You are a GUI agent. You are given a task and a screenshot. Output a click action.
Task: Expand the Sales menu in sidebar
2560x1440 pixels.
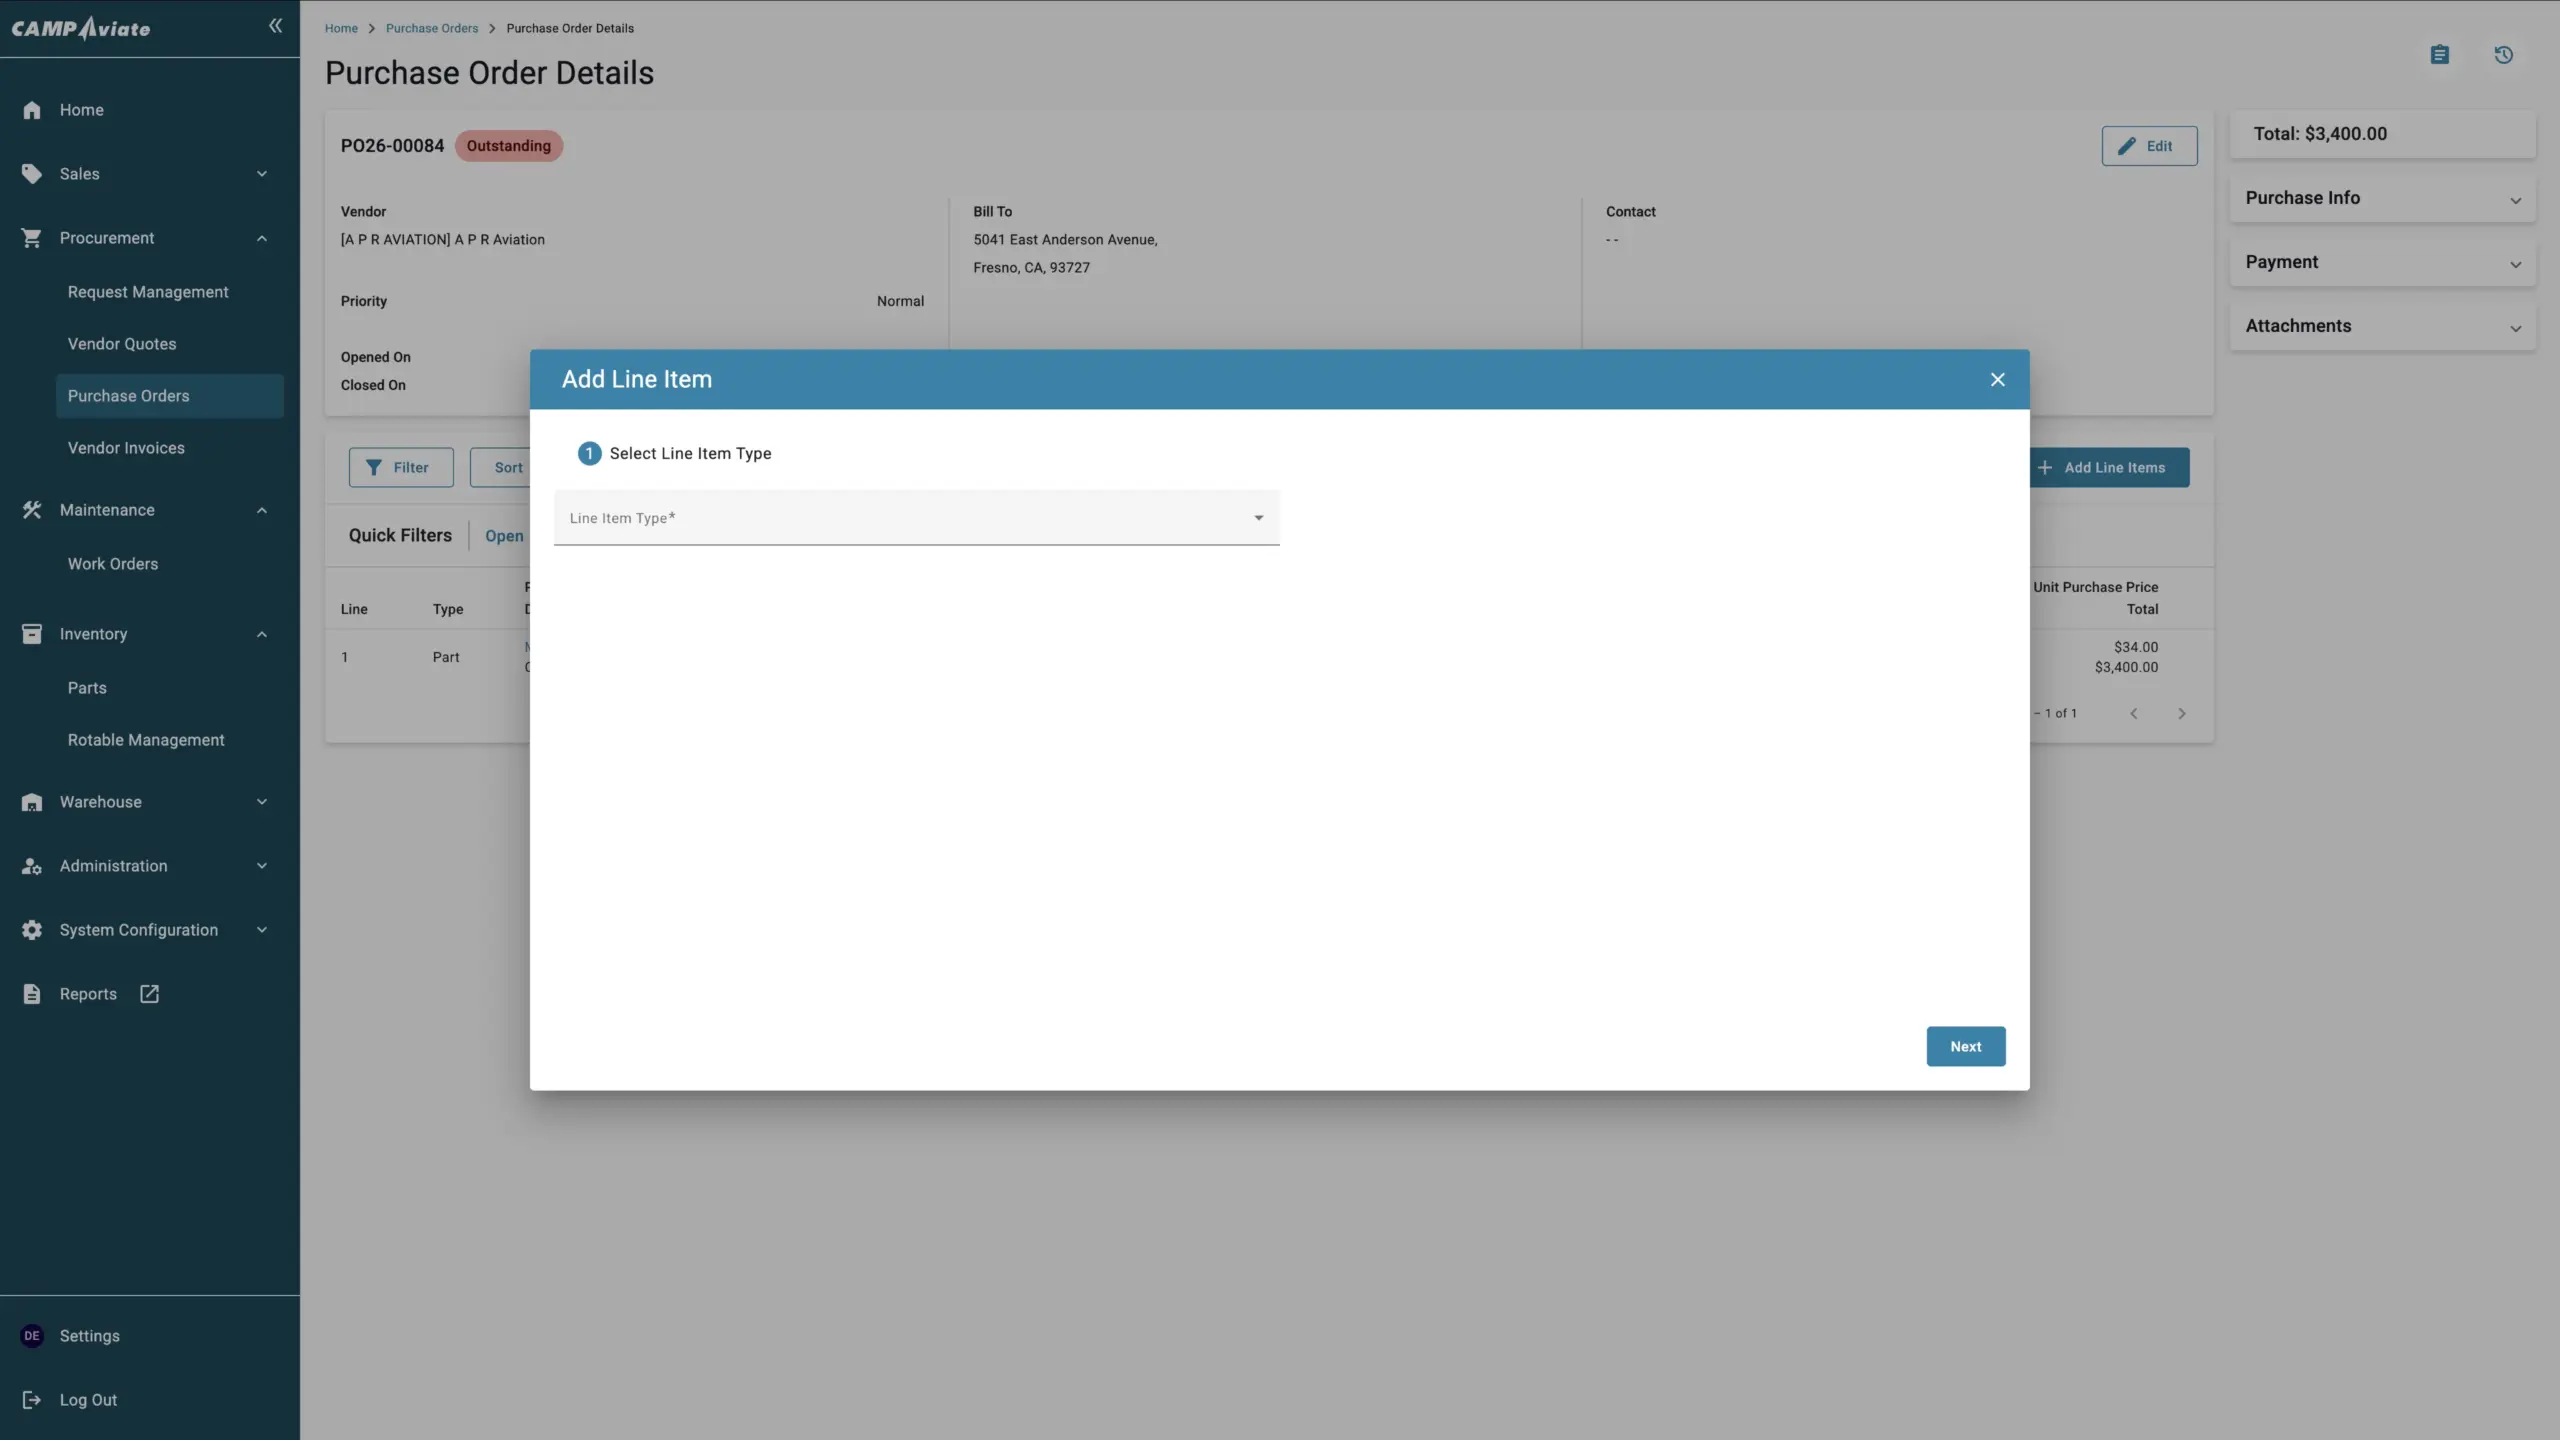(145, 174)
